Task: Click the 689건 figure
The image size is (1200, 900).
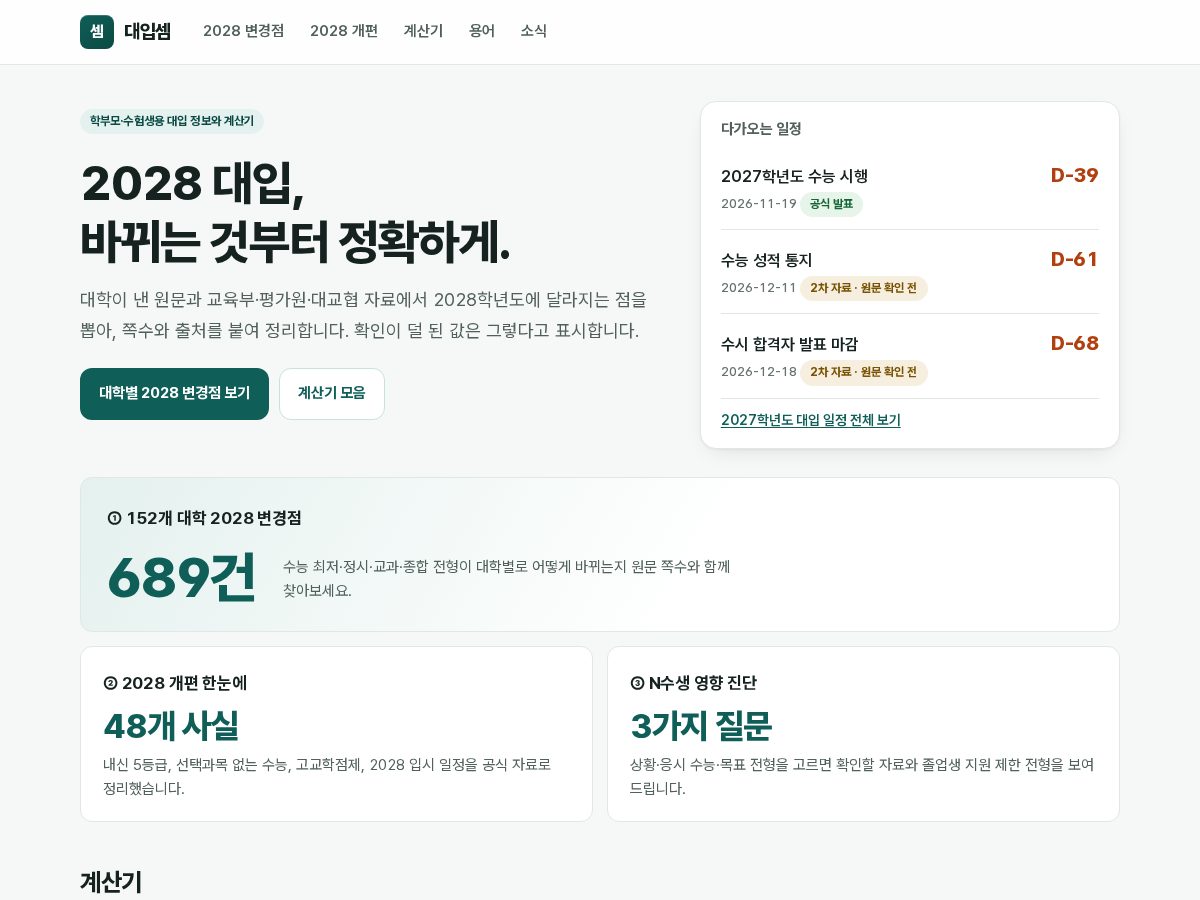Action: [x=182, y=578]
